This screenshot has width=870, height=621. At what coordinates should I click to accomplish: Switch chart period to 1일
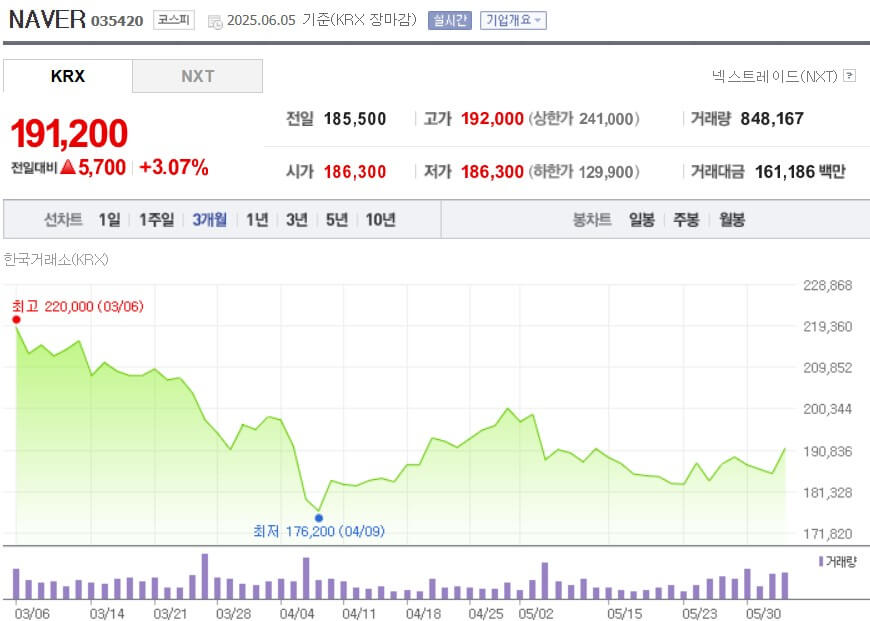[x=109, y=218]
